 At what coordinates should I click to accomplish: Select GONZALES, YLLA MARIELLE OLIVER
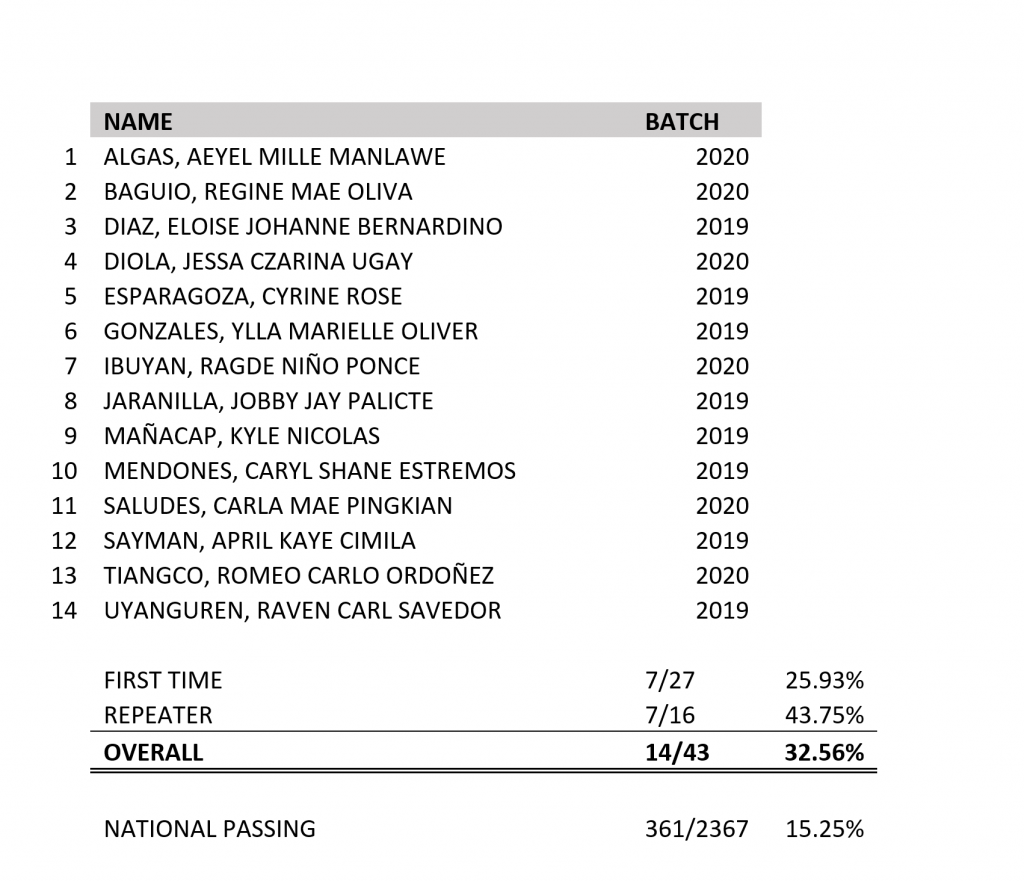[291, 332]
